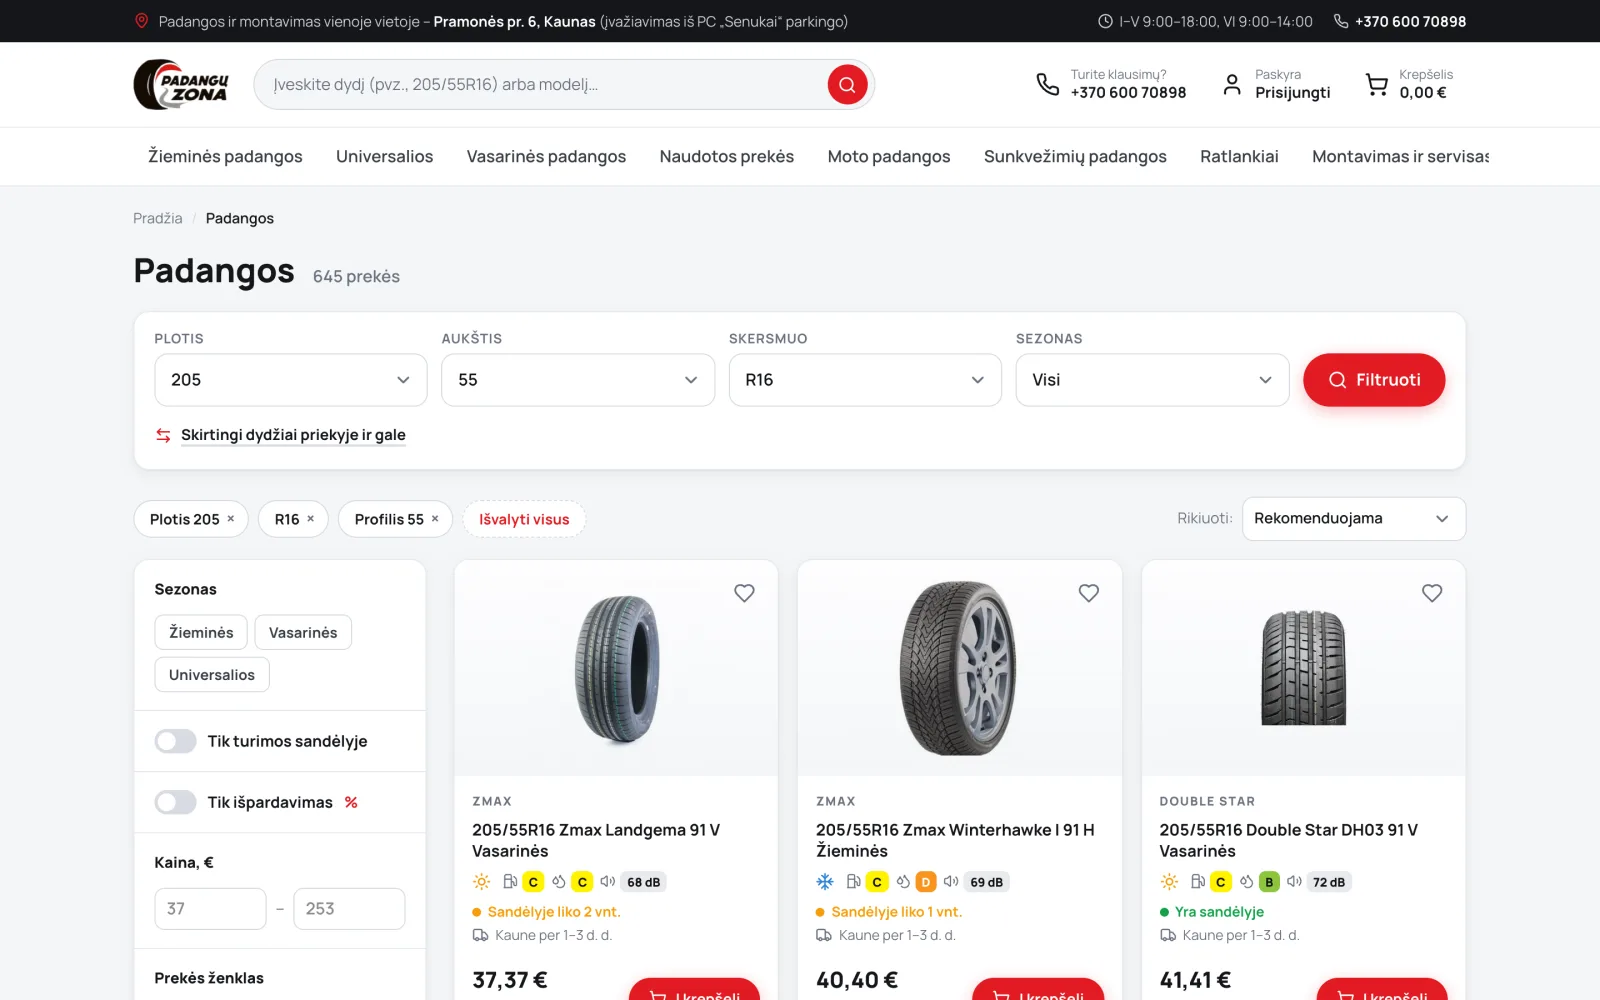Open Skersmuo dropdown showing R16
Image resolution: width=1600 pixels, height=1000 pixels.
(865, 380)
